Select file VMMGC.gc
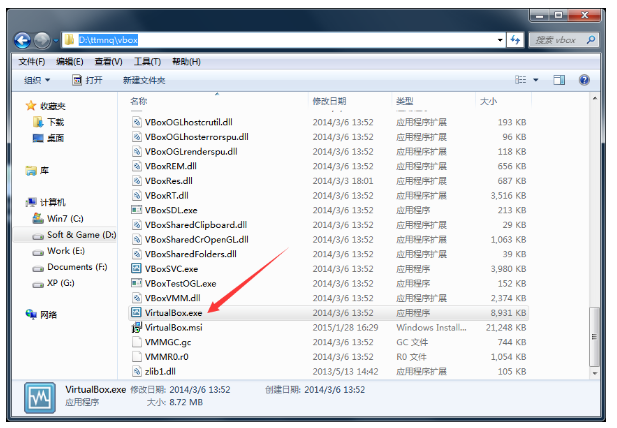 tap(168, 342)
